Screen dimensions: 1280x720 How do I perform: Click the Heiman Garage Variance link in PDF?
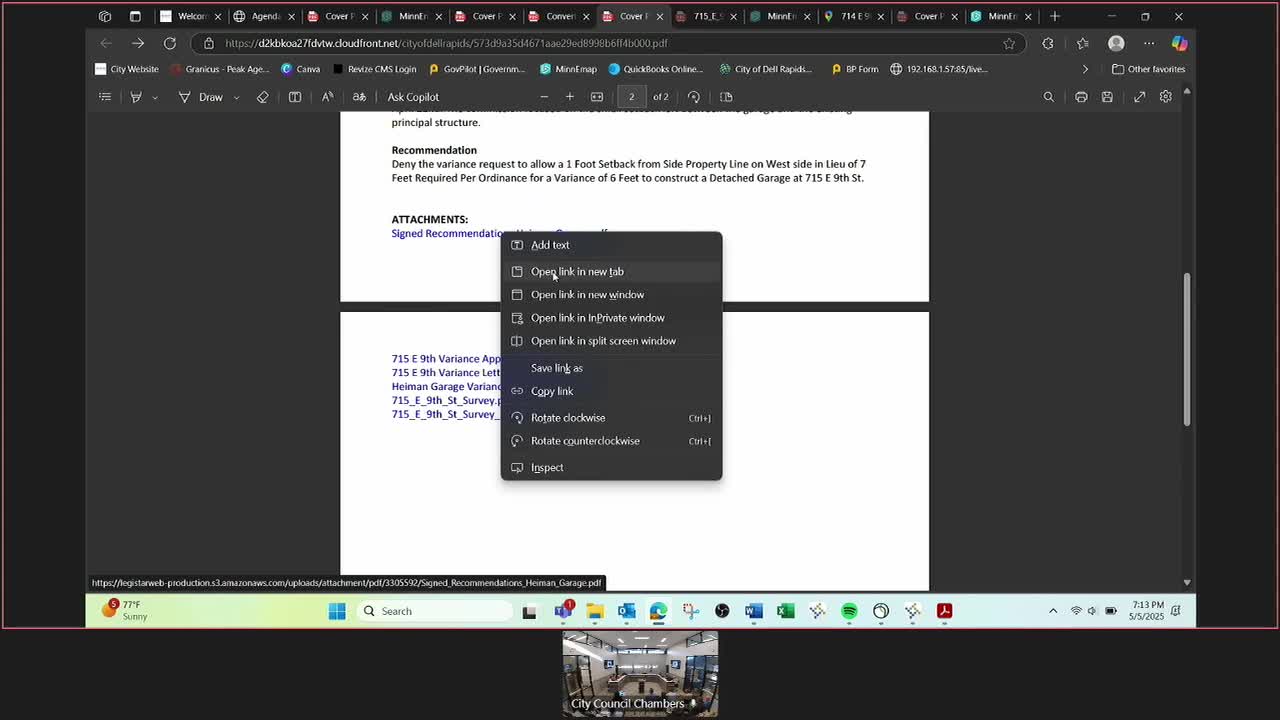446,387
